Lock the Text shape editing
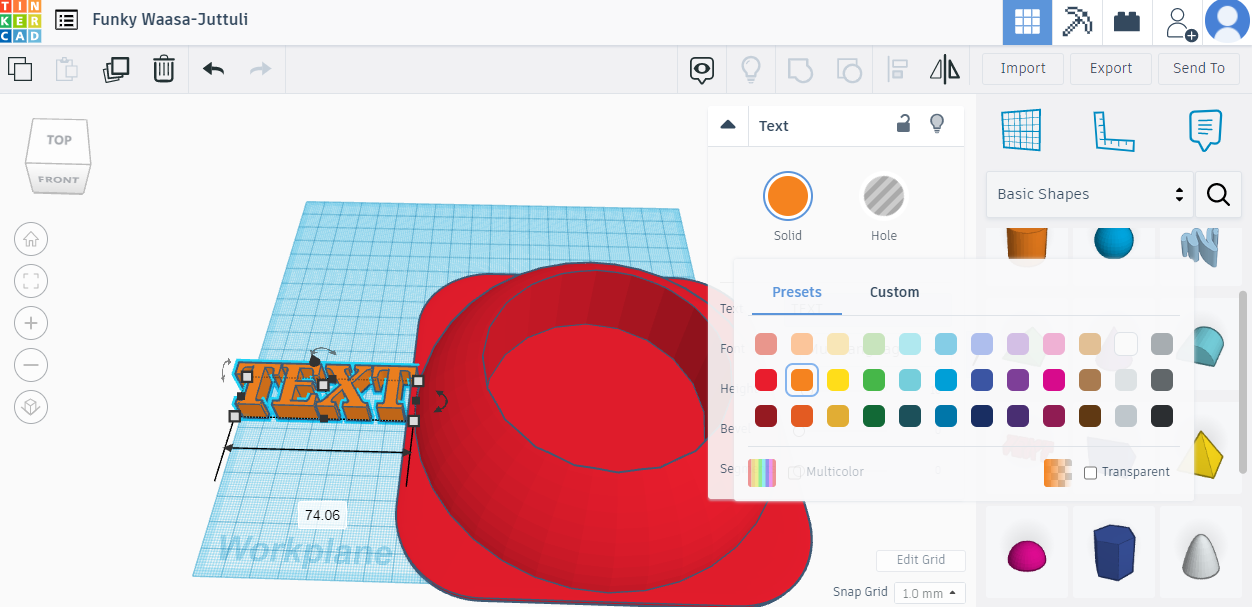1252x607 pixels. [x=903, y=124]
